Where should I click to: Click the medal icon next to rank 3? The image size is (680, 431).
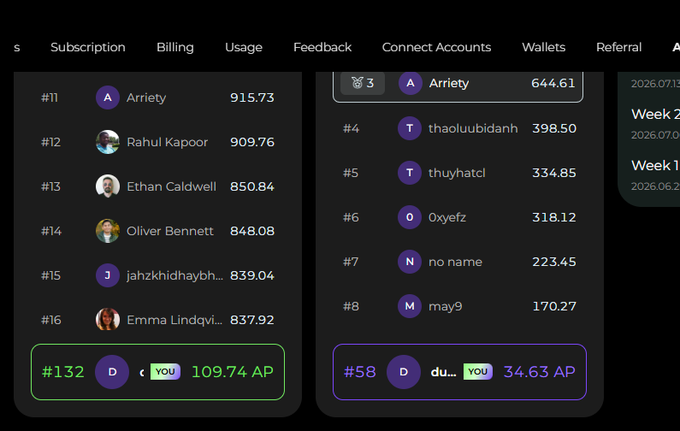[357, 83]
